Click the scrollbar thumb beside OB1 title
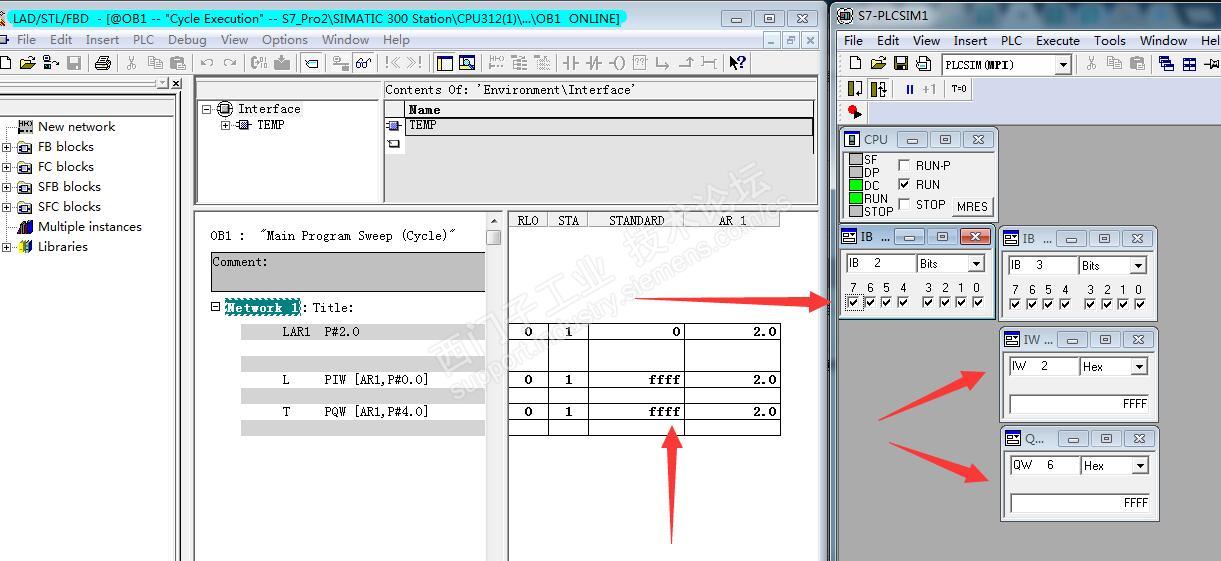The width and height of the screenshot is (1221, 561). 493,238
